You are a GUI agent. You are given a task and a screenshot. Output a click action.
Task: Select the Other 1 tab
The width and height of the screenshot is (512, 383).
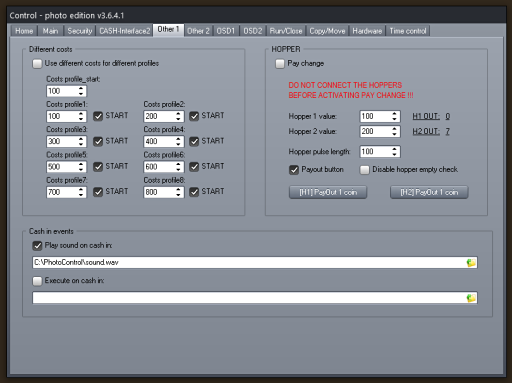(x=168, y=30)
